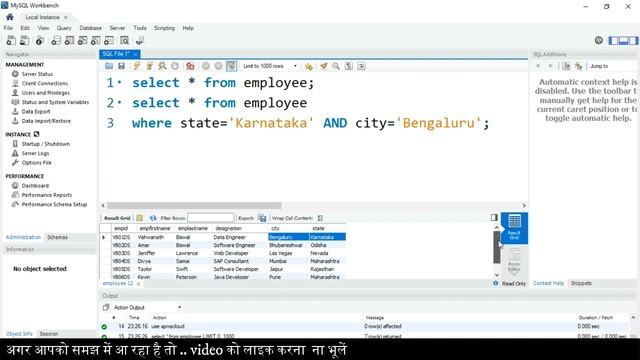The image size is (640, 360).
Task: Switch to the Session tab
Action: coord(49,333)
